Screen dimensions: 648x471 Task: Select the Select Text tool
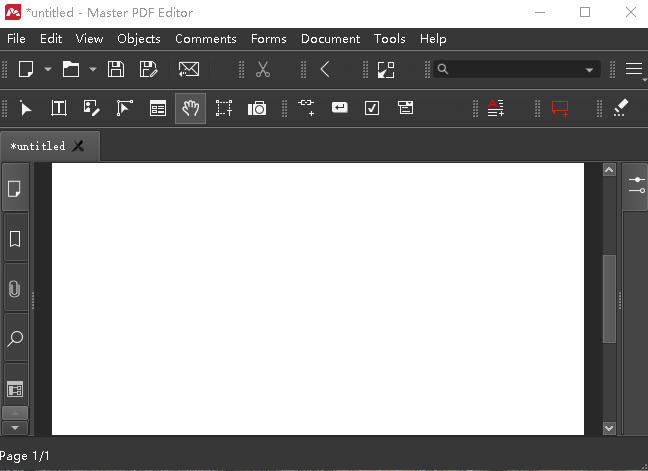(224, 108)
